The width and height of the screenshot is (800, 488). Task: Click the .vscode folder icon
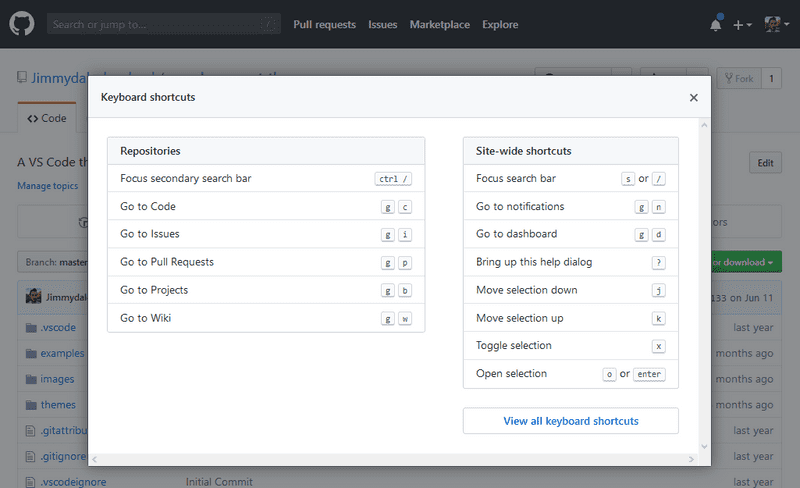(31, 328)
